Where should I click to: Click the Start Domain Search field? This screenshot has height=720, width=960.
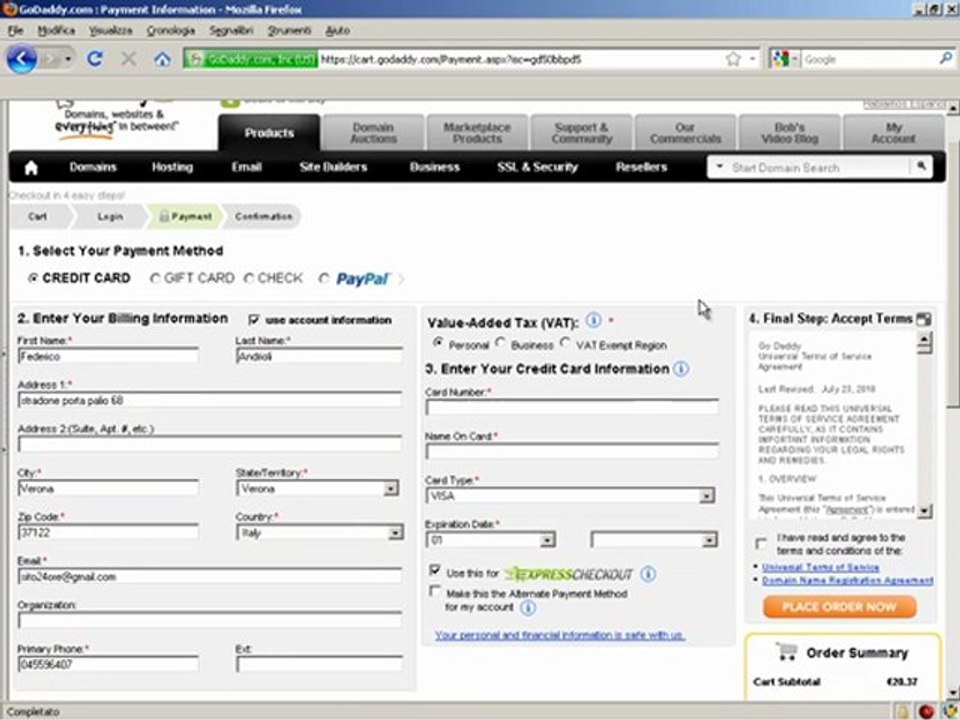pos(819,167)
